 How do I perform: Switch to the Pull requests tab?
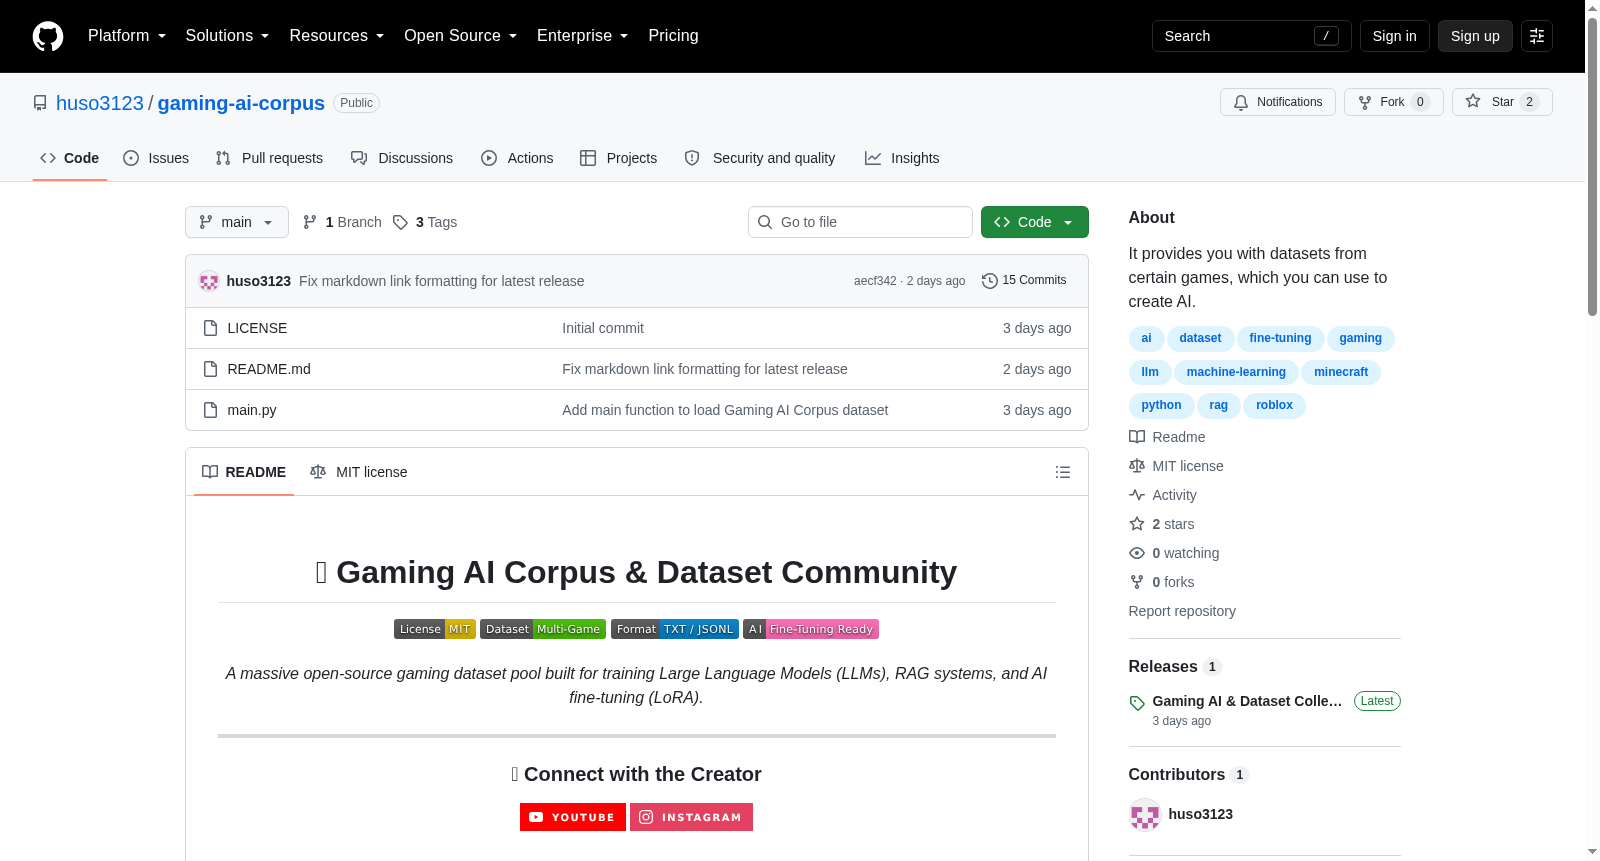point(269,158)
